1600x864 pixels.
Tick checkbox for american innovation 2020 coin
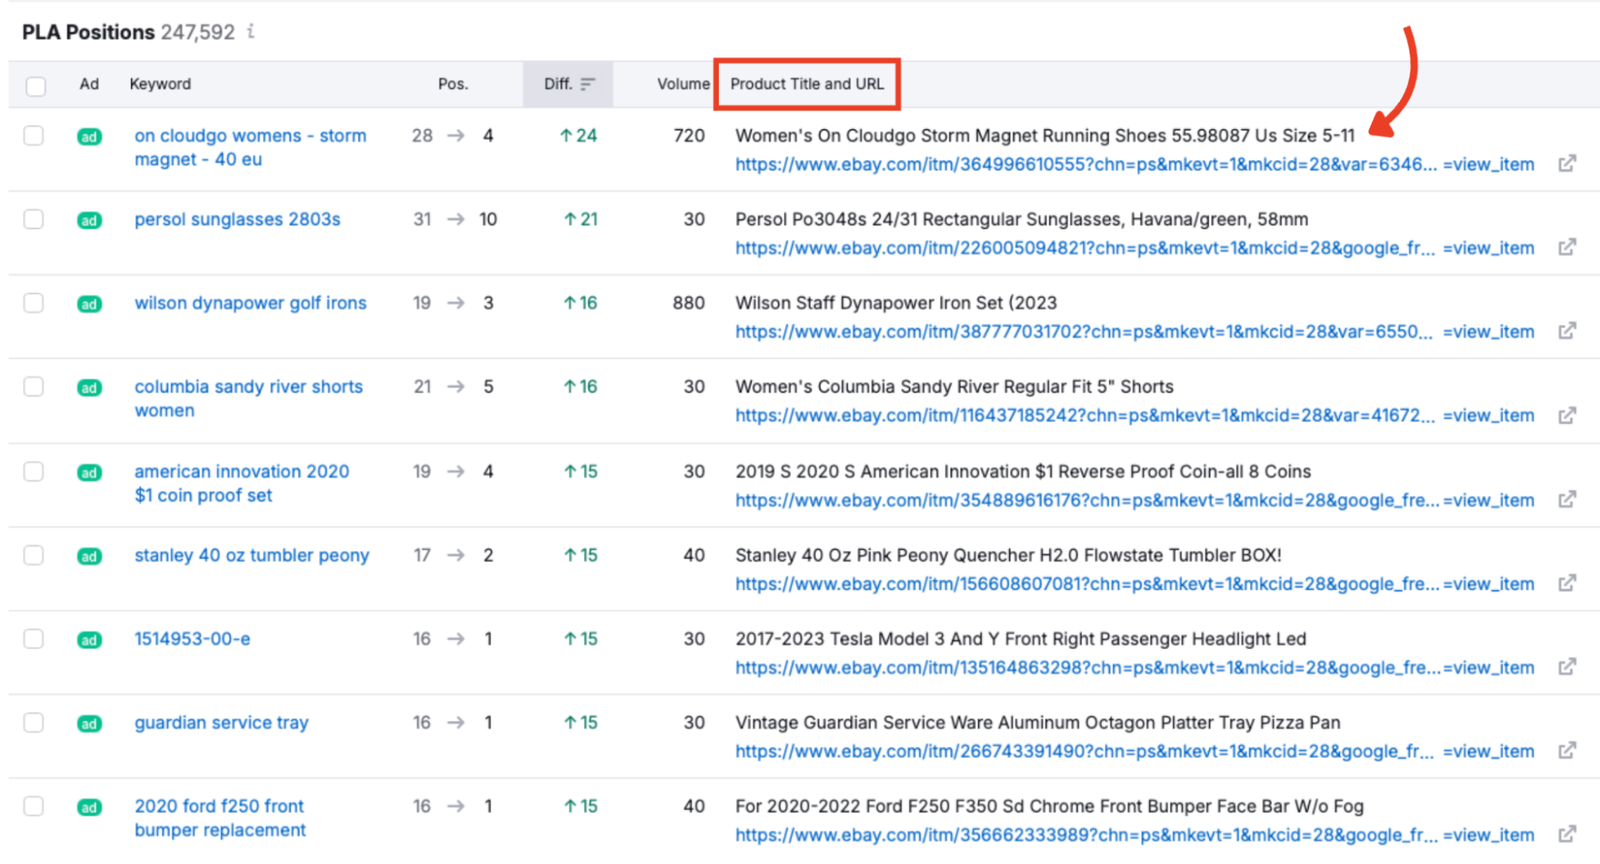(34, 471)
